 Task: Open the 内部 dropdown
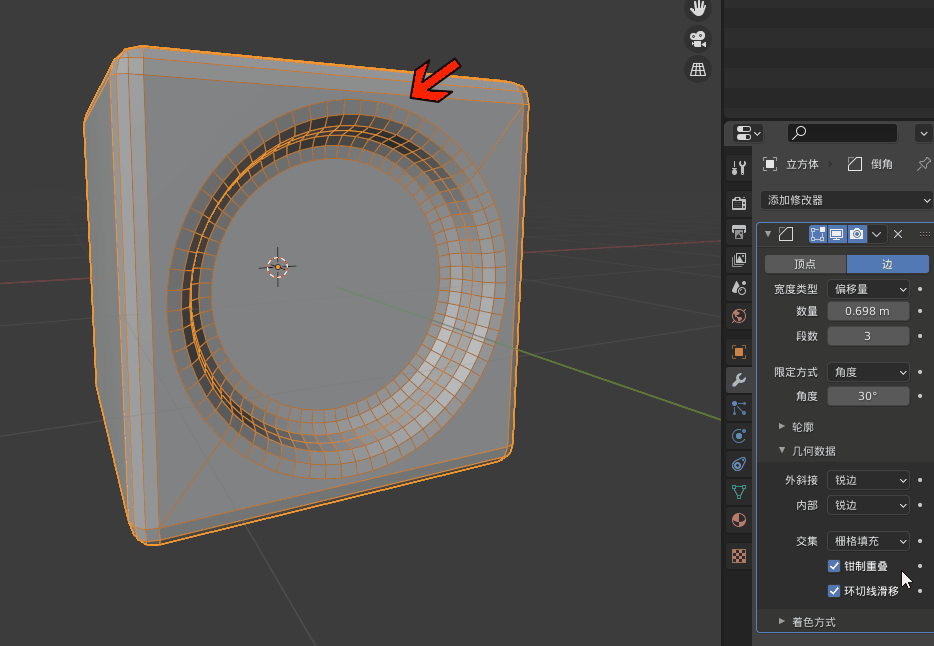click(868, 505)
